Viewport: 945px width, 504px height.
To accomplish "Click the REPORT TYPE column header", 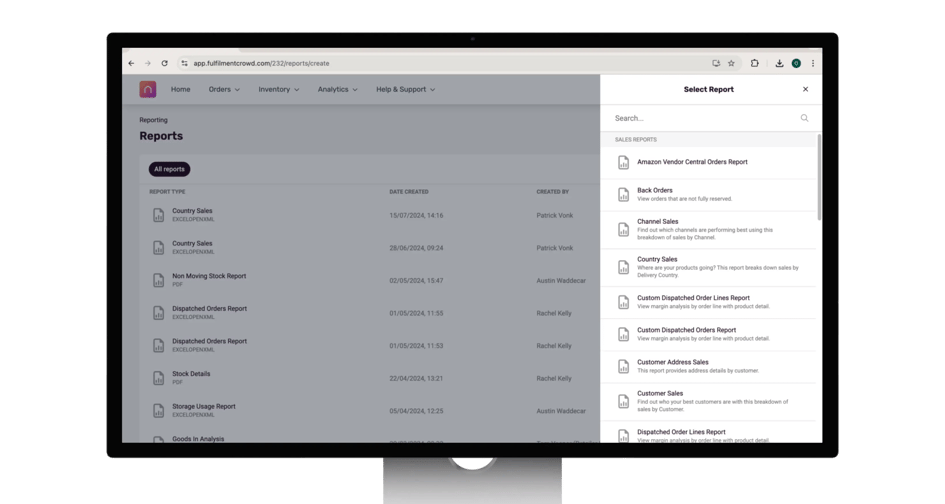I will [x=168, y=192].
